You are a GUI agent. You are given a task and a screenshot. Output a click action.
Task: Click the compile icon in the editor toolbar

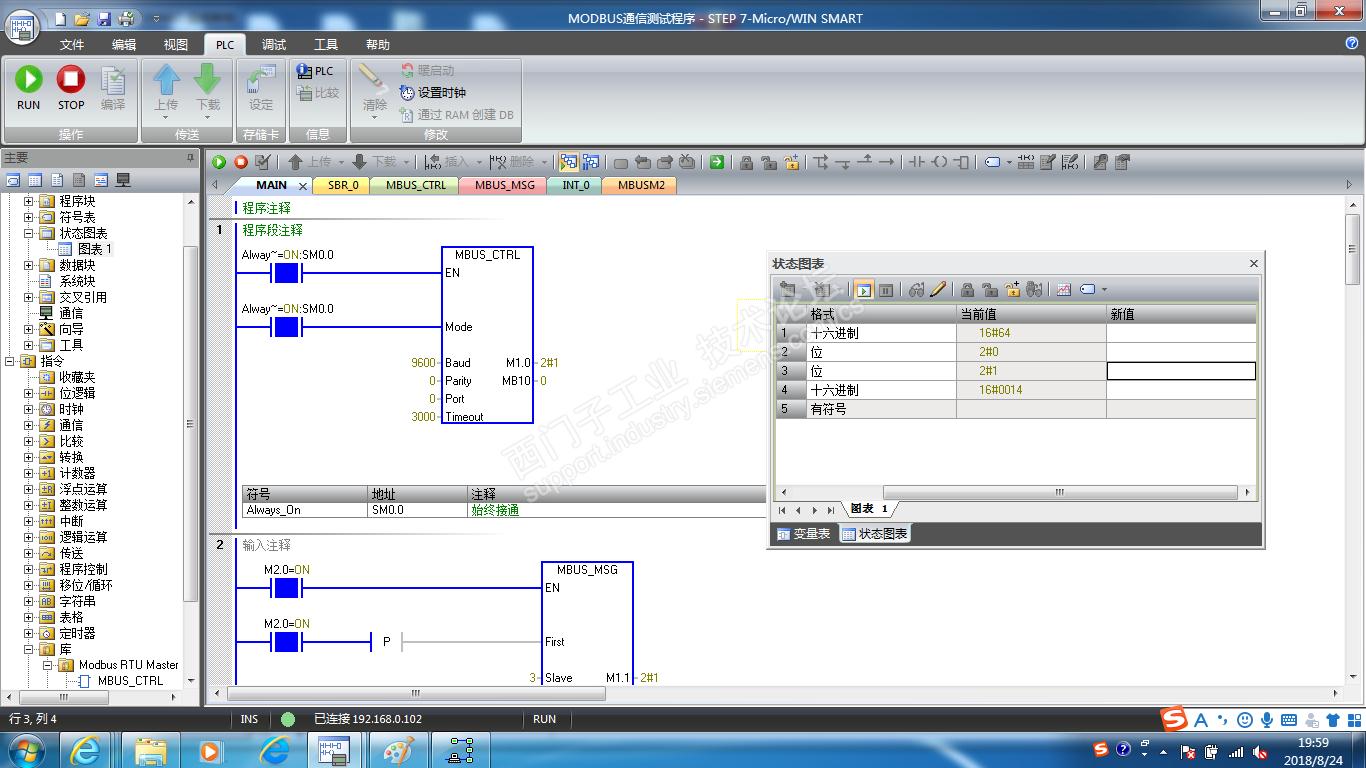[263, 162]
